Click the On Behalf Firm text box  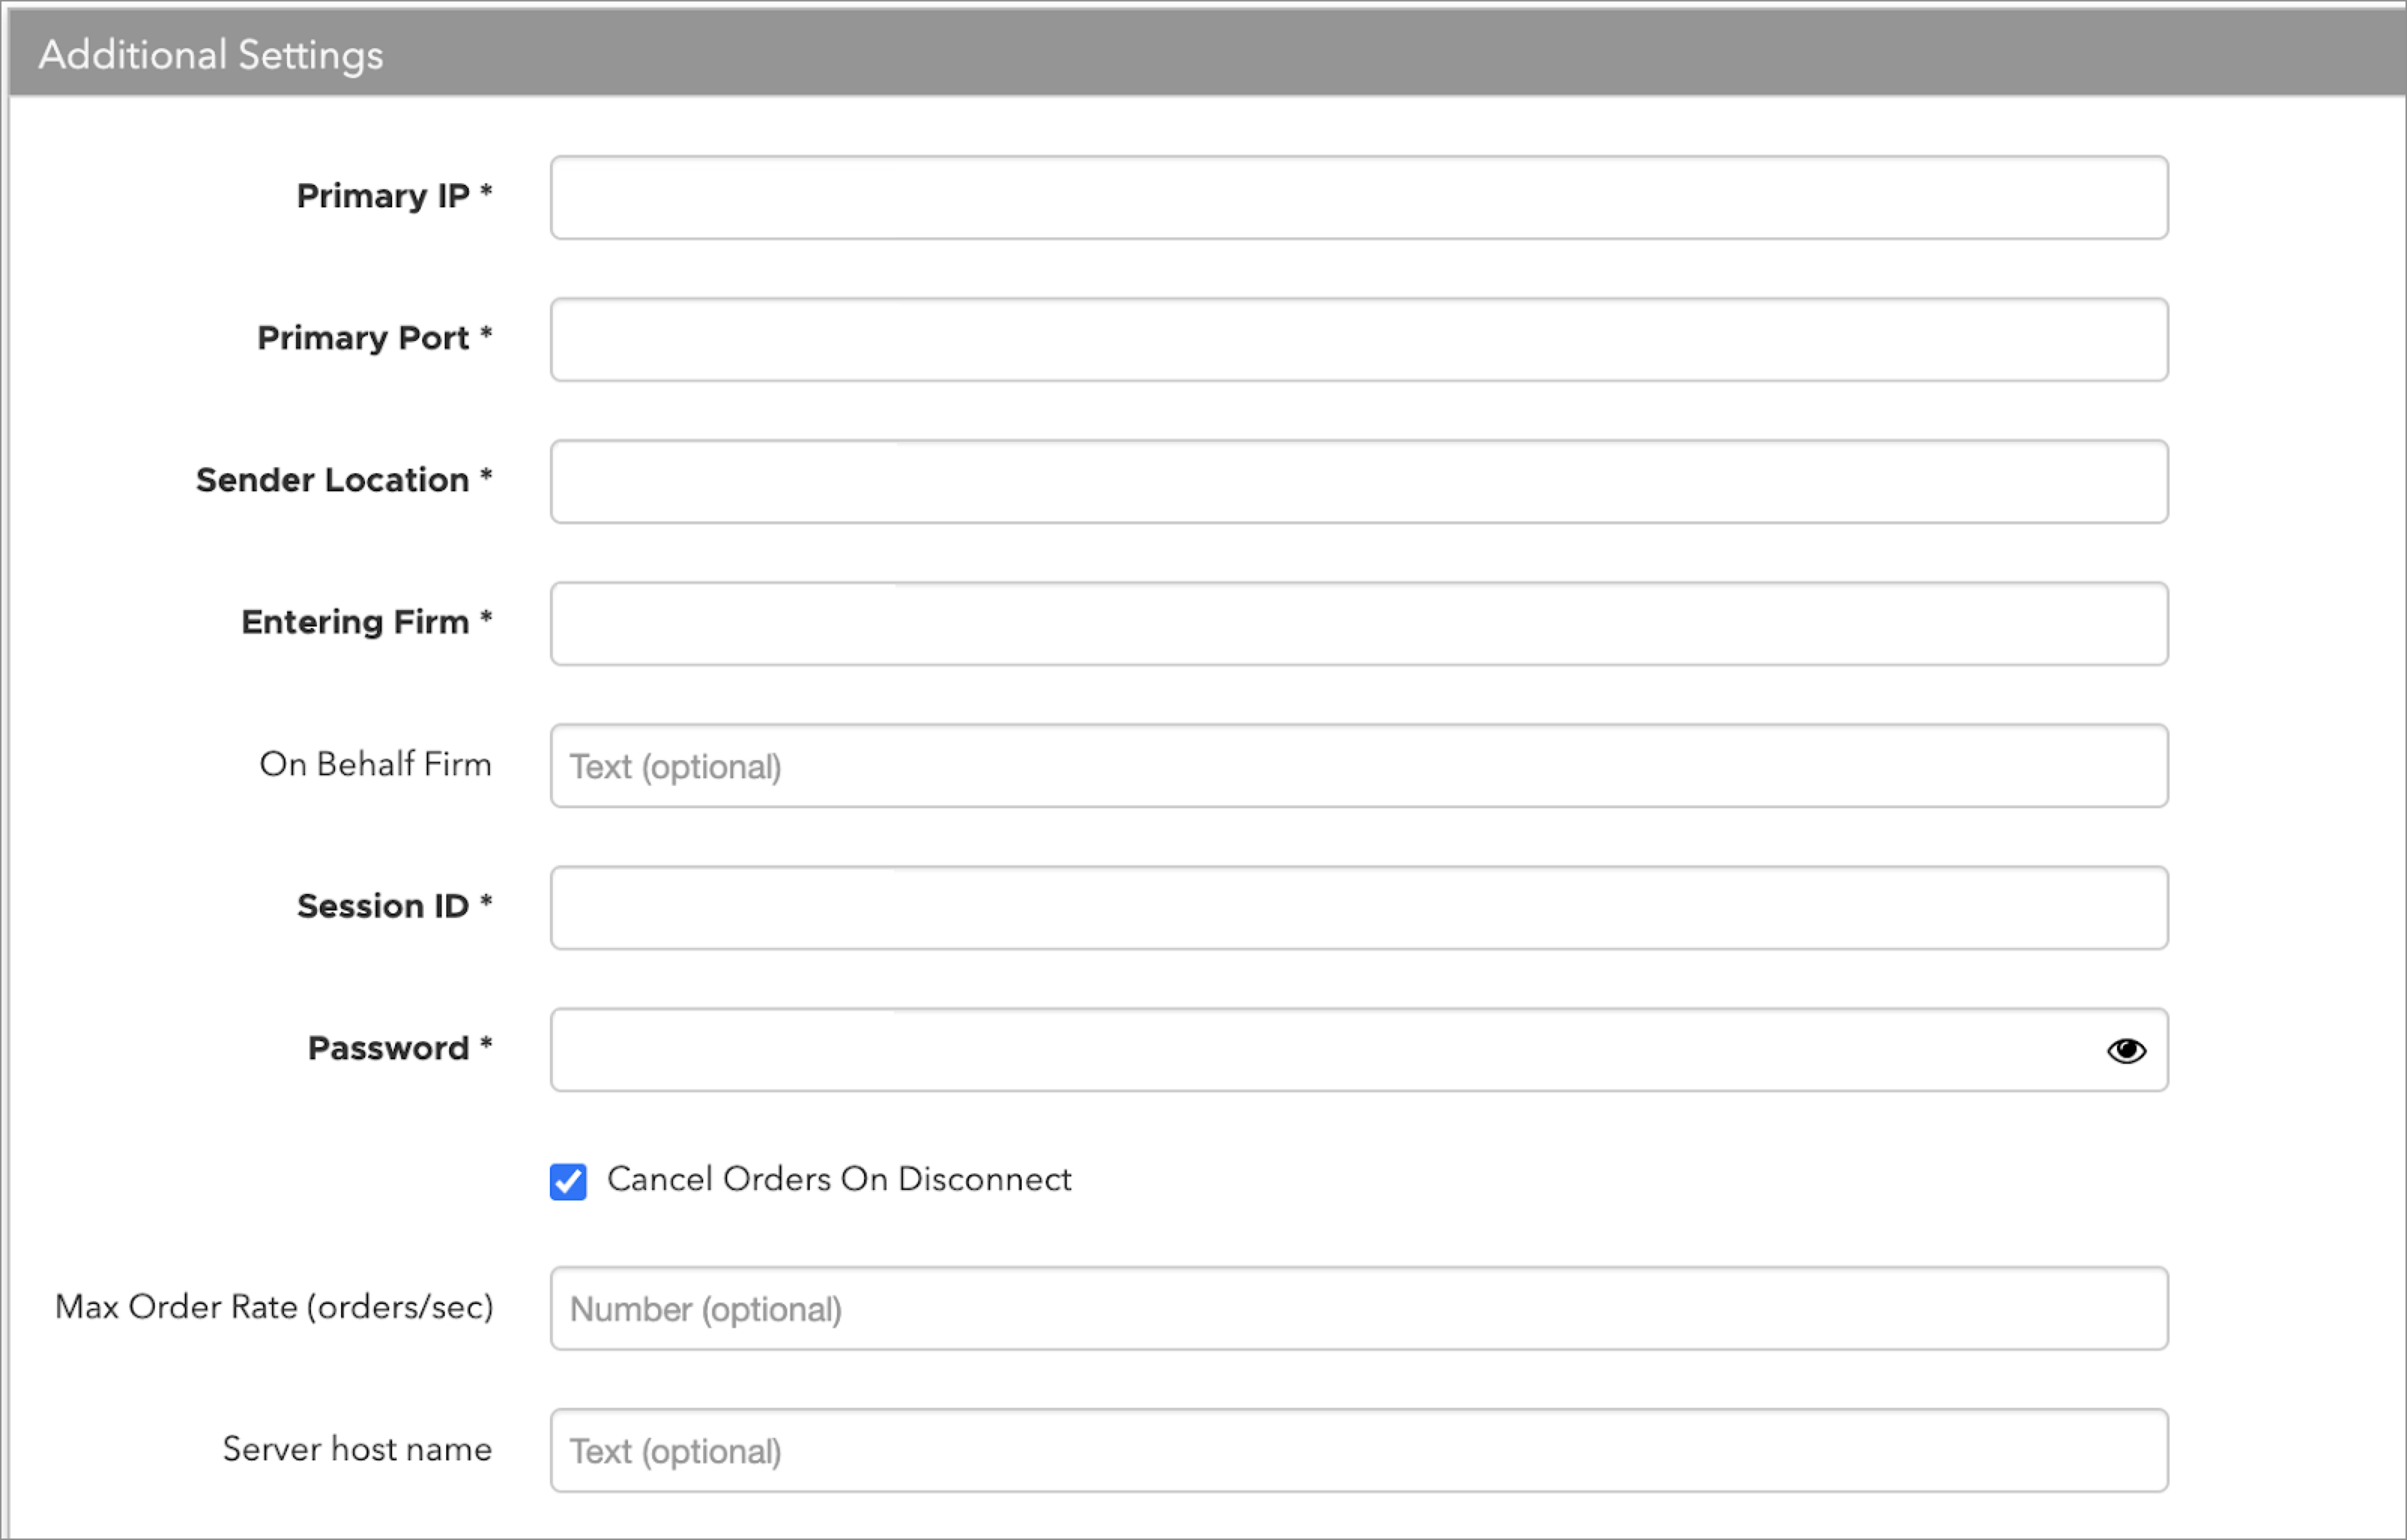(1358, 766)
